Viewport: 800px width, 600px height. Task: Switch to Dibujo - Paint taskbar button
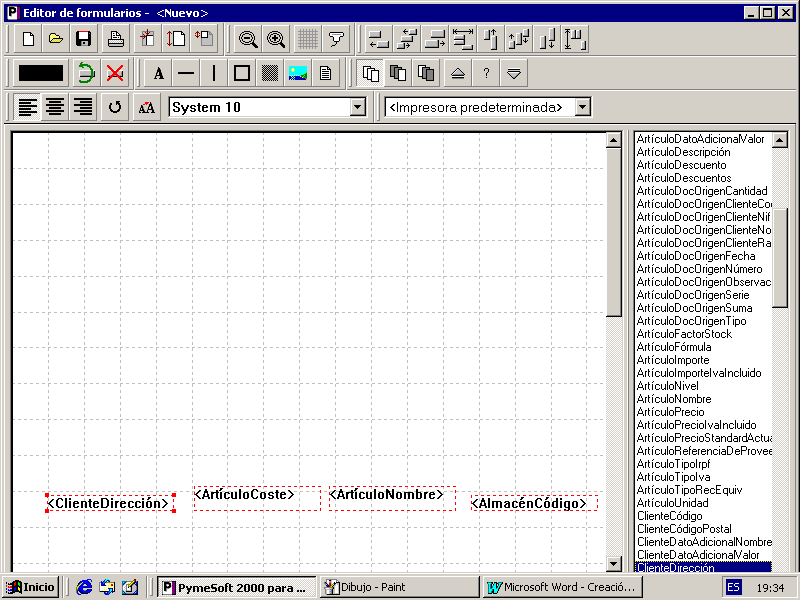pyautogui.click(x=399, y=587)
